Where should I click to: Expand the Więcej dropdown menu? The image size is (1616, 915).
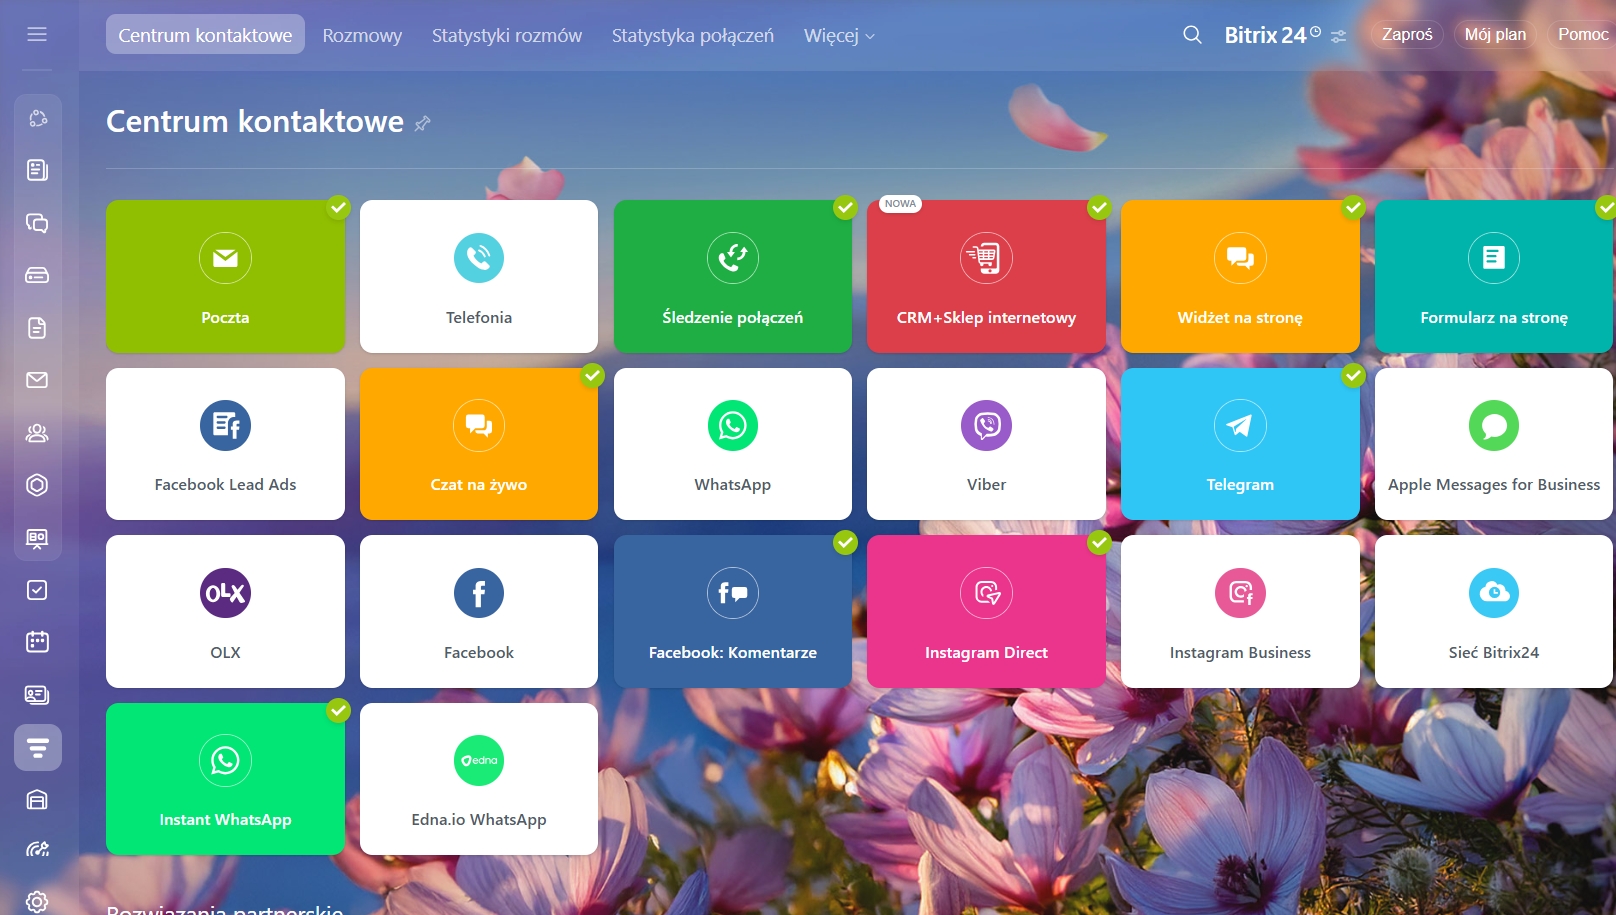point(839,35)
